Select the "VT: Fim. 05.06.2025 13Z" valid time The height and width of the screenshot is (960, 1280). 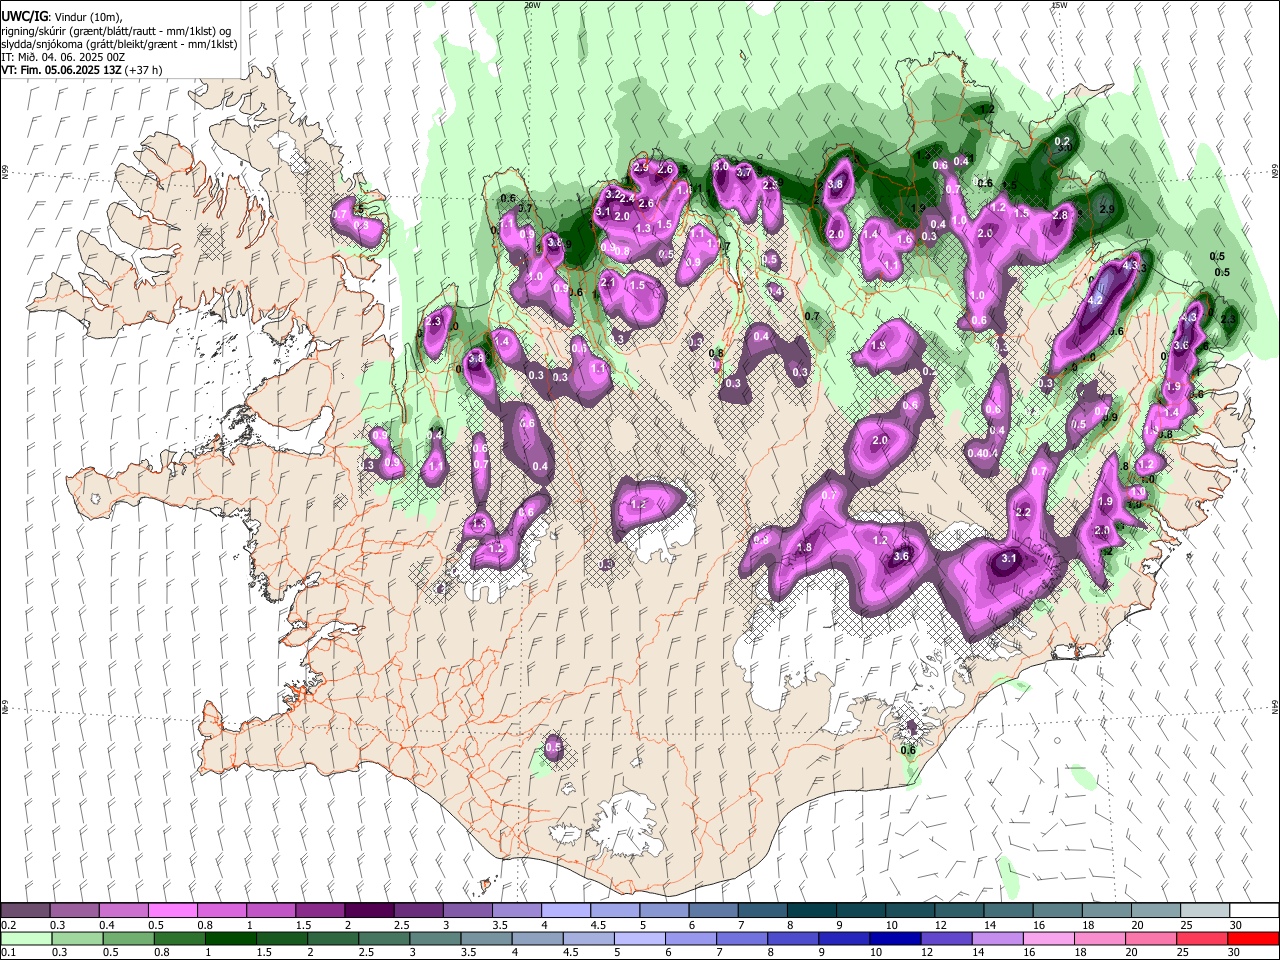coord(62,70)
